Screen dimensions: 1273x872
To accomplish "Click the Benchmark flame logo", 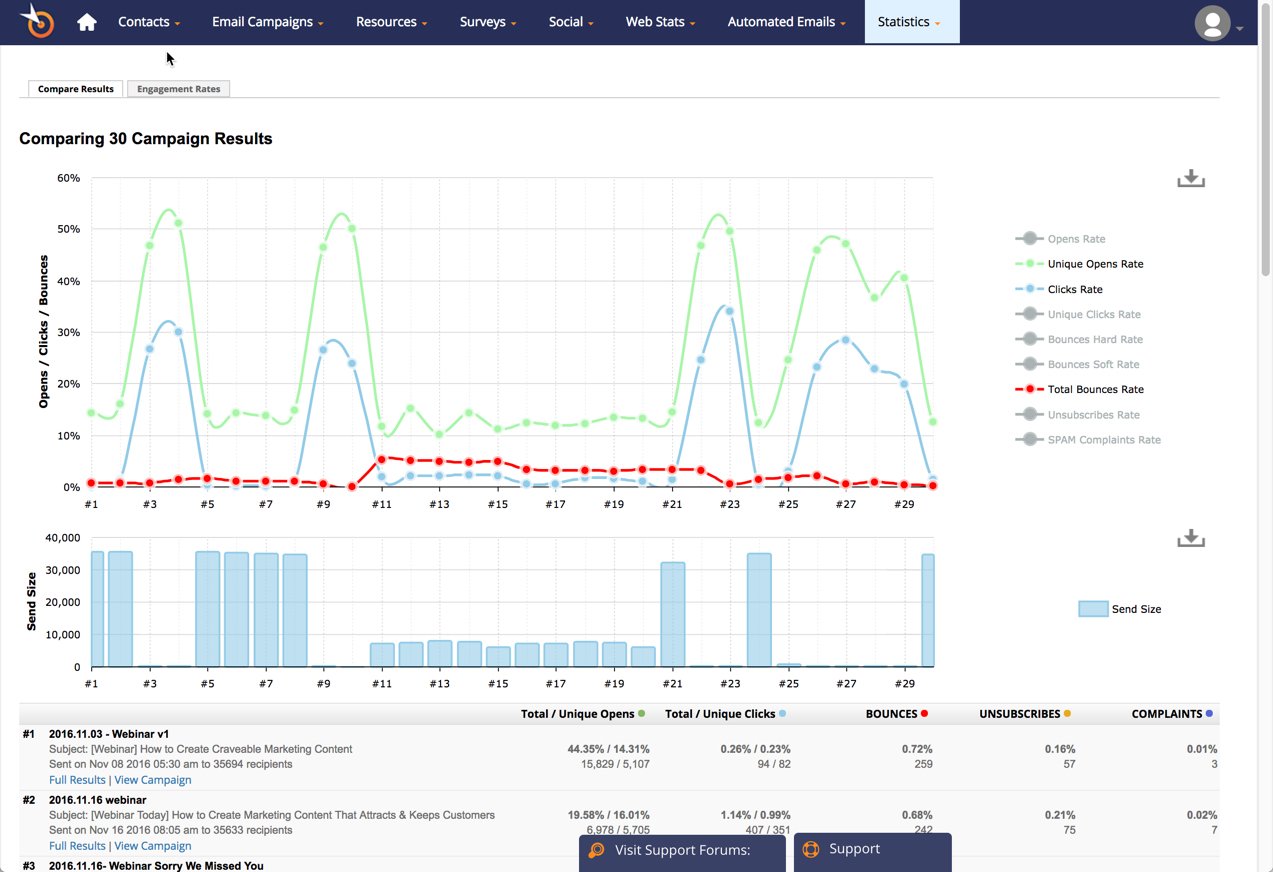I will (x=36, y=21).
